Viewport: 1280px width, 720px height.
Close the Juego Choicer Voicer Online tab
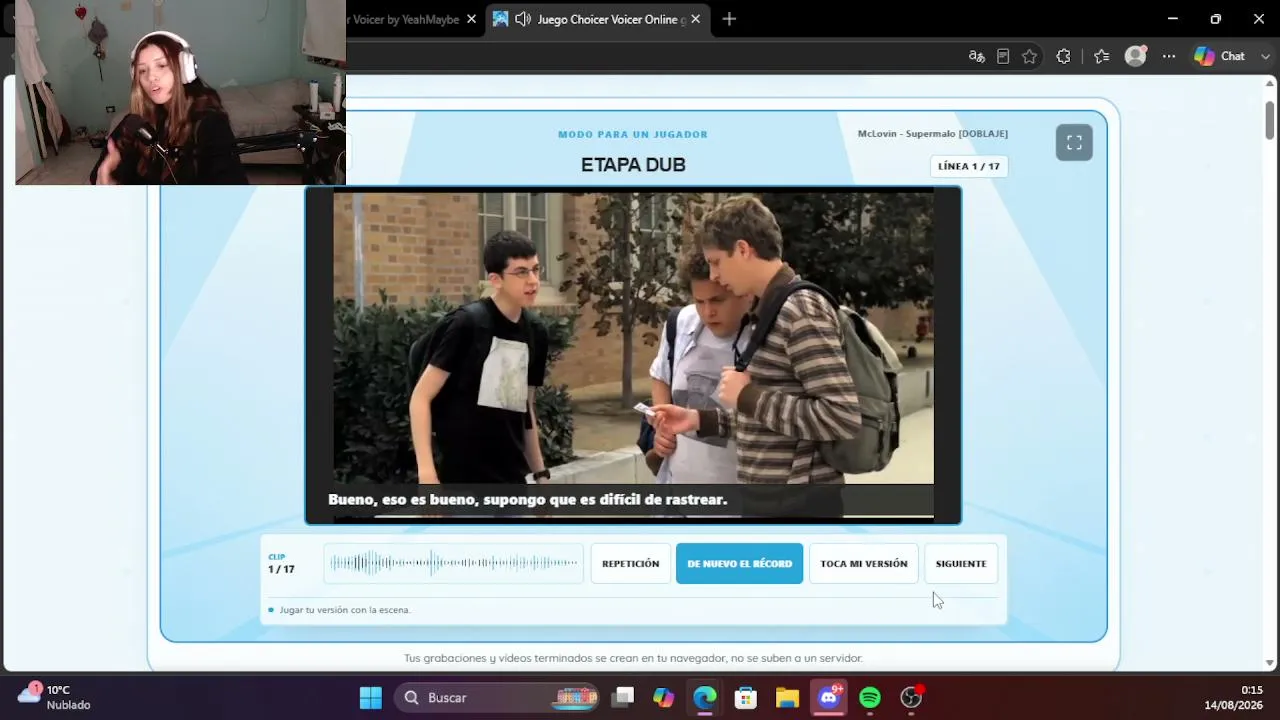(695, 19)
